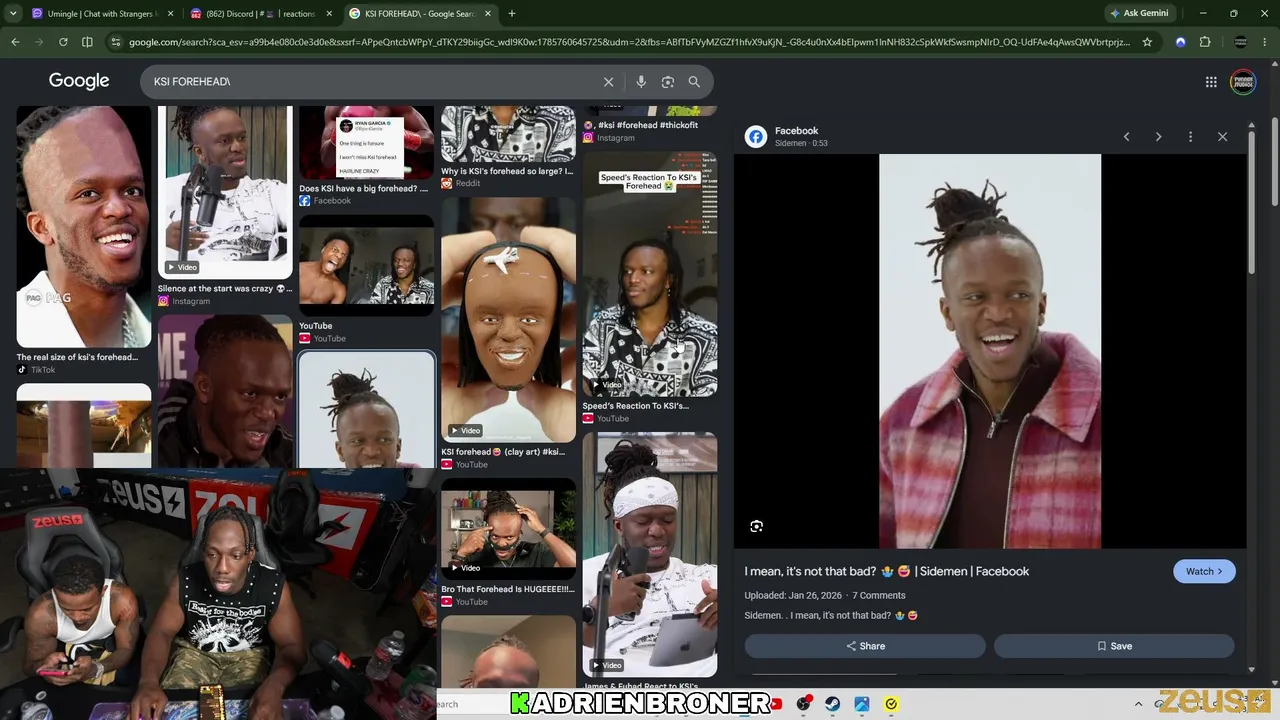The image size is (1280, 720).
Task: Open the result thumbnail captioned 'YouTube'
Action: pyautogui.click(x=366, y=263)
